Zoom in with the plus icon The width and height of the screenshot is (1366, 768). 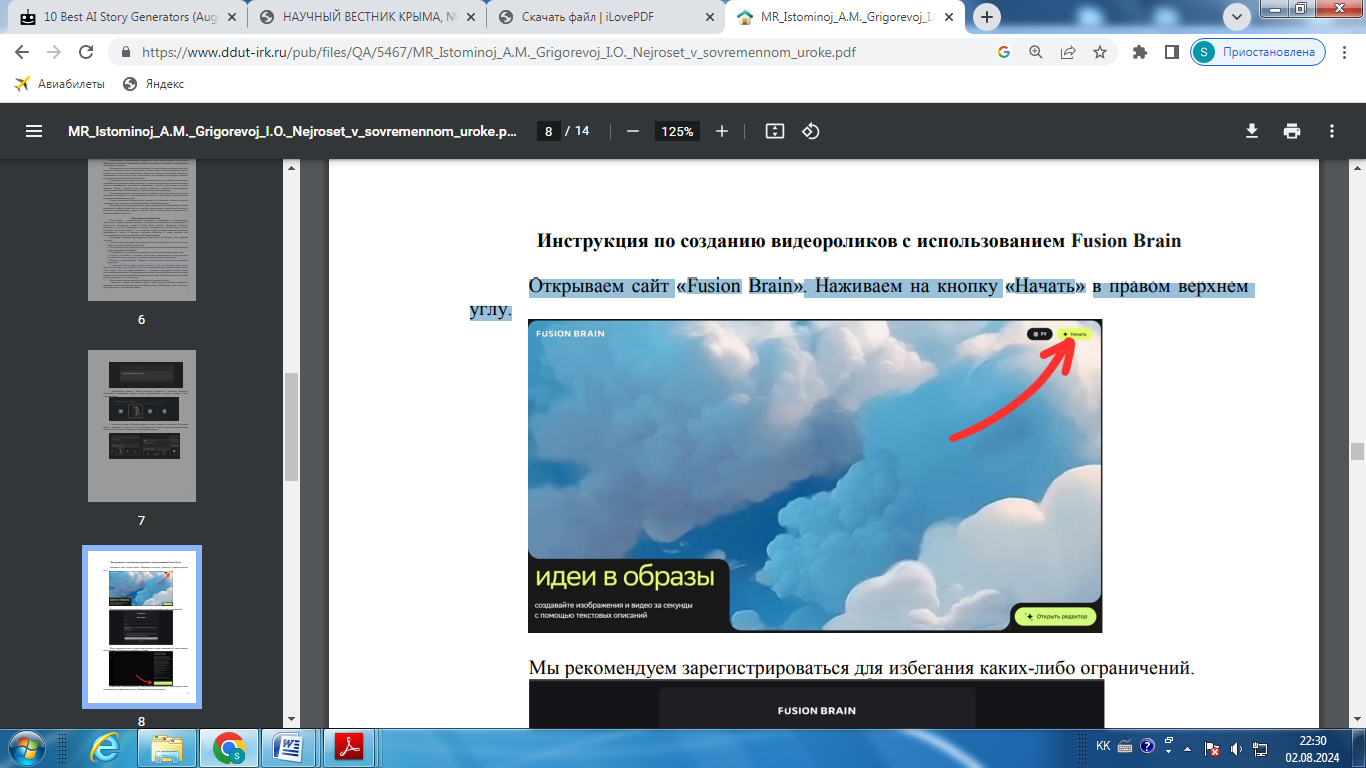pos(722,131)
